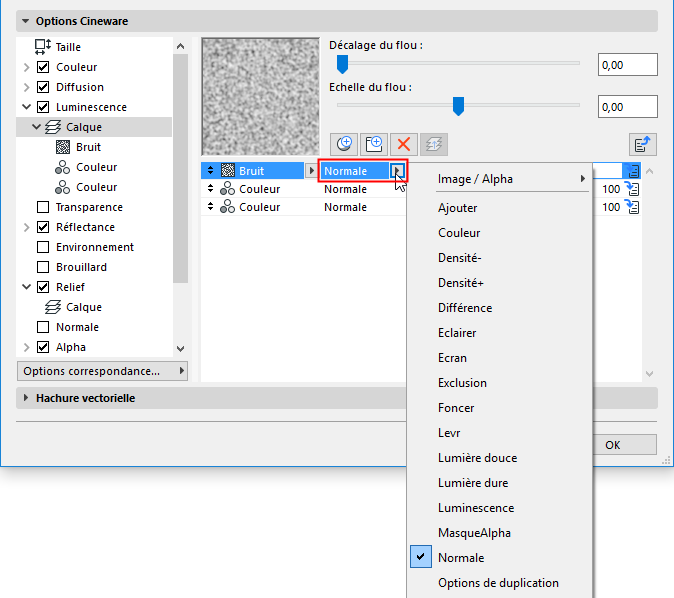The height and width of the screenshot is (598, 674).
Task: Click the arrow button right of Bruit name
Action: (x=312, y=171)
